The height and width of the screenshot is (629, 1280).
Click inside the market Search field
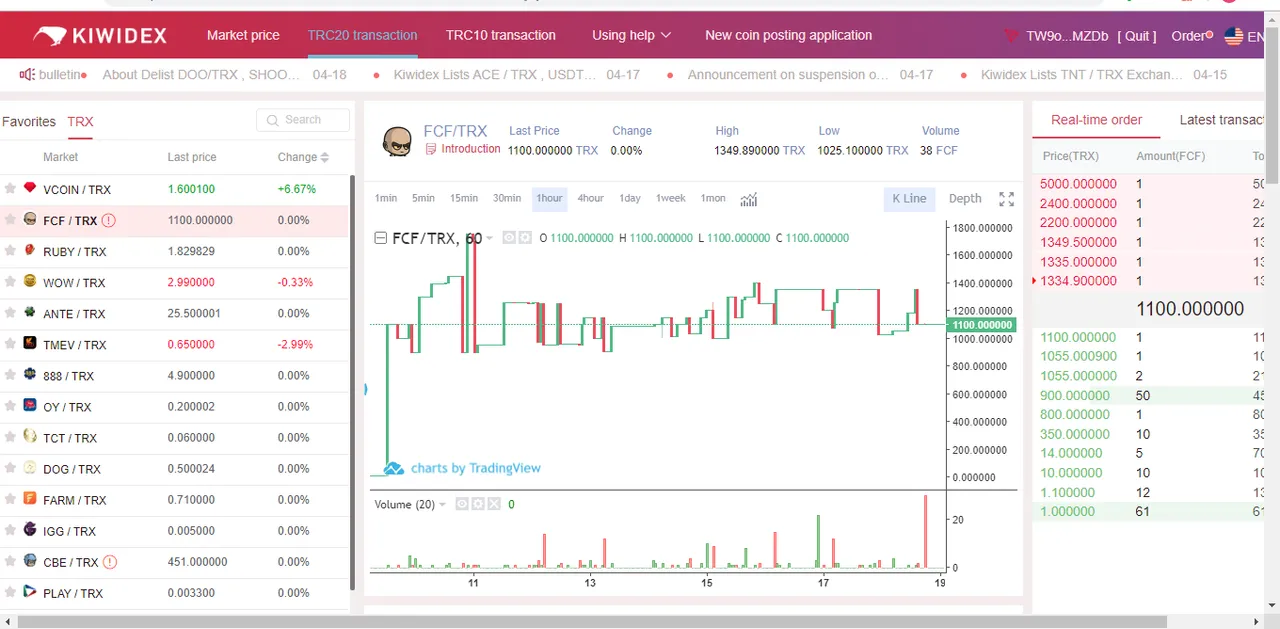[x=303, y=120]
